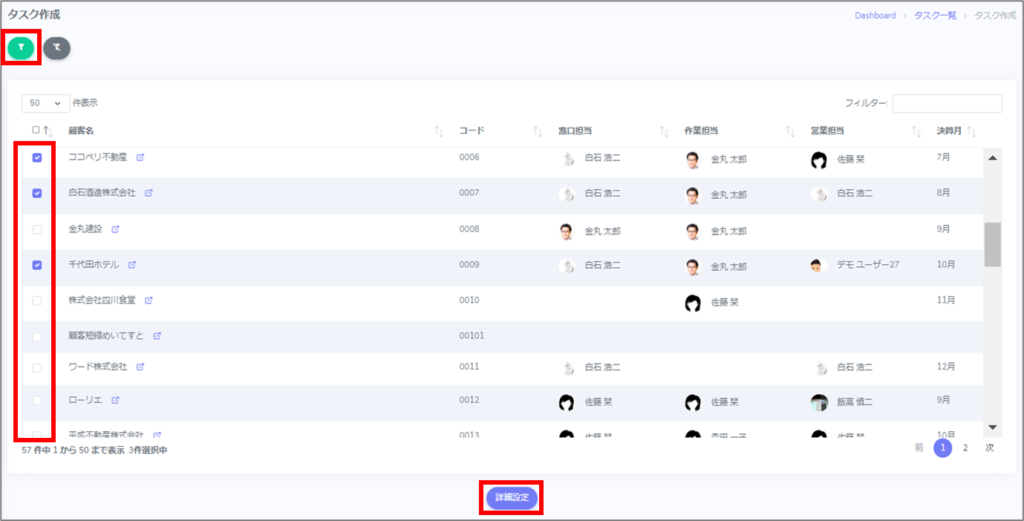Viewport: 1024px width, 521px height.
Task: Open external link icon beside 株式会社四川食堂
Action: pyautogui.click(x=147, y=300)
